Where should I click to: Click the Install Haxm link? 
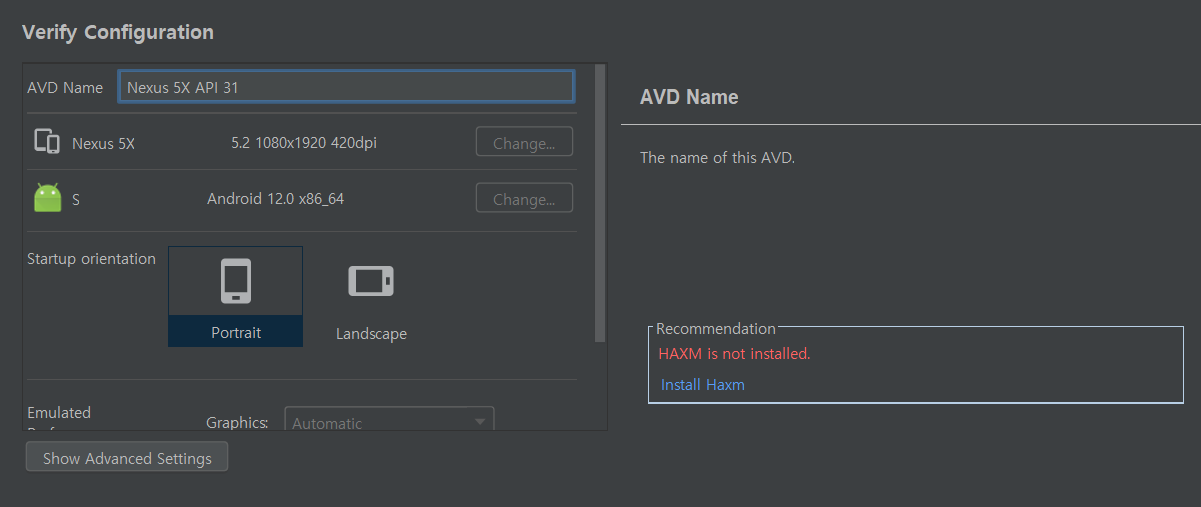coord(703,384)
